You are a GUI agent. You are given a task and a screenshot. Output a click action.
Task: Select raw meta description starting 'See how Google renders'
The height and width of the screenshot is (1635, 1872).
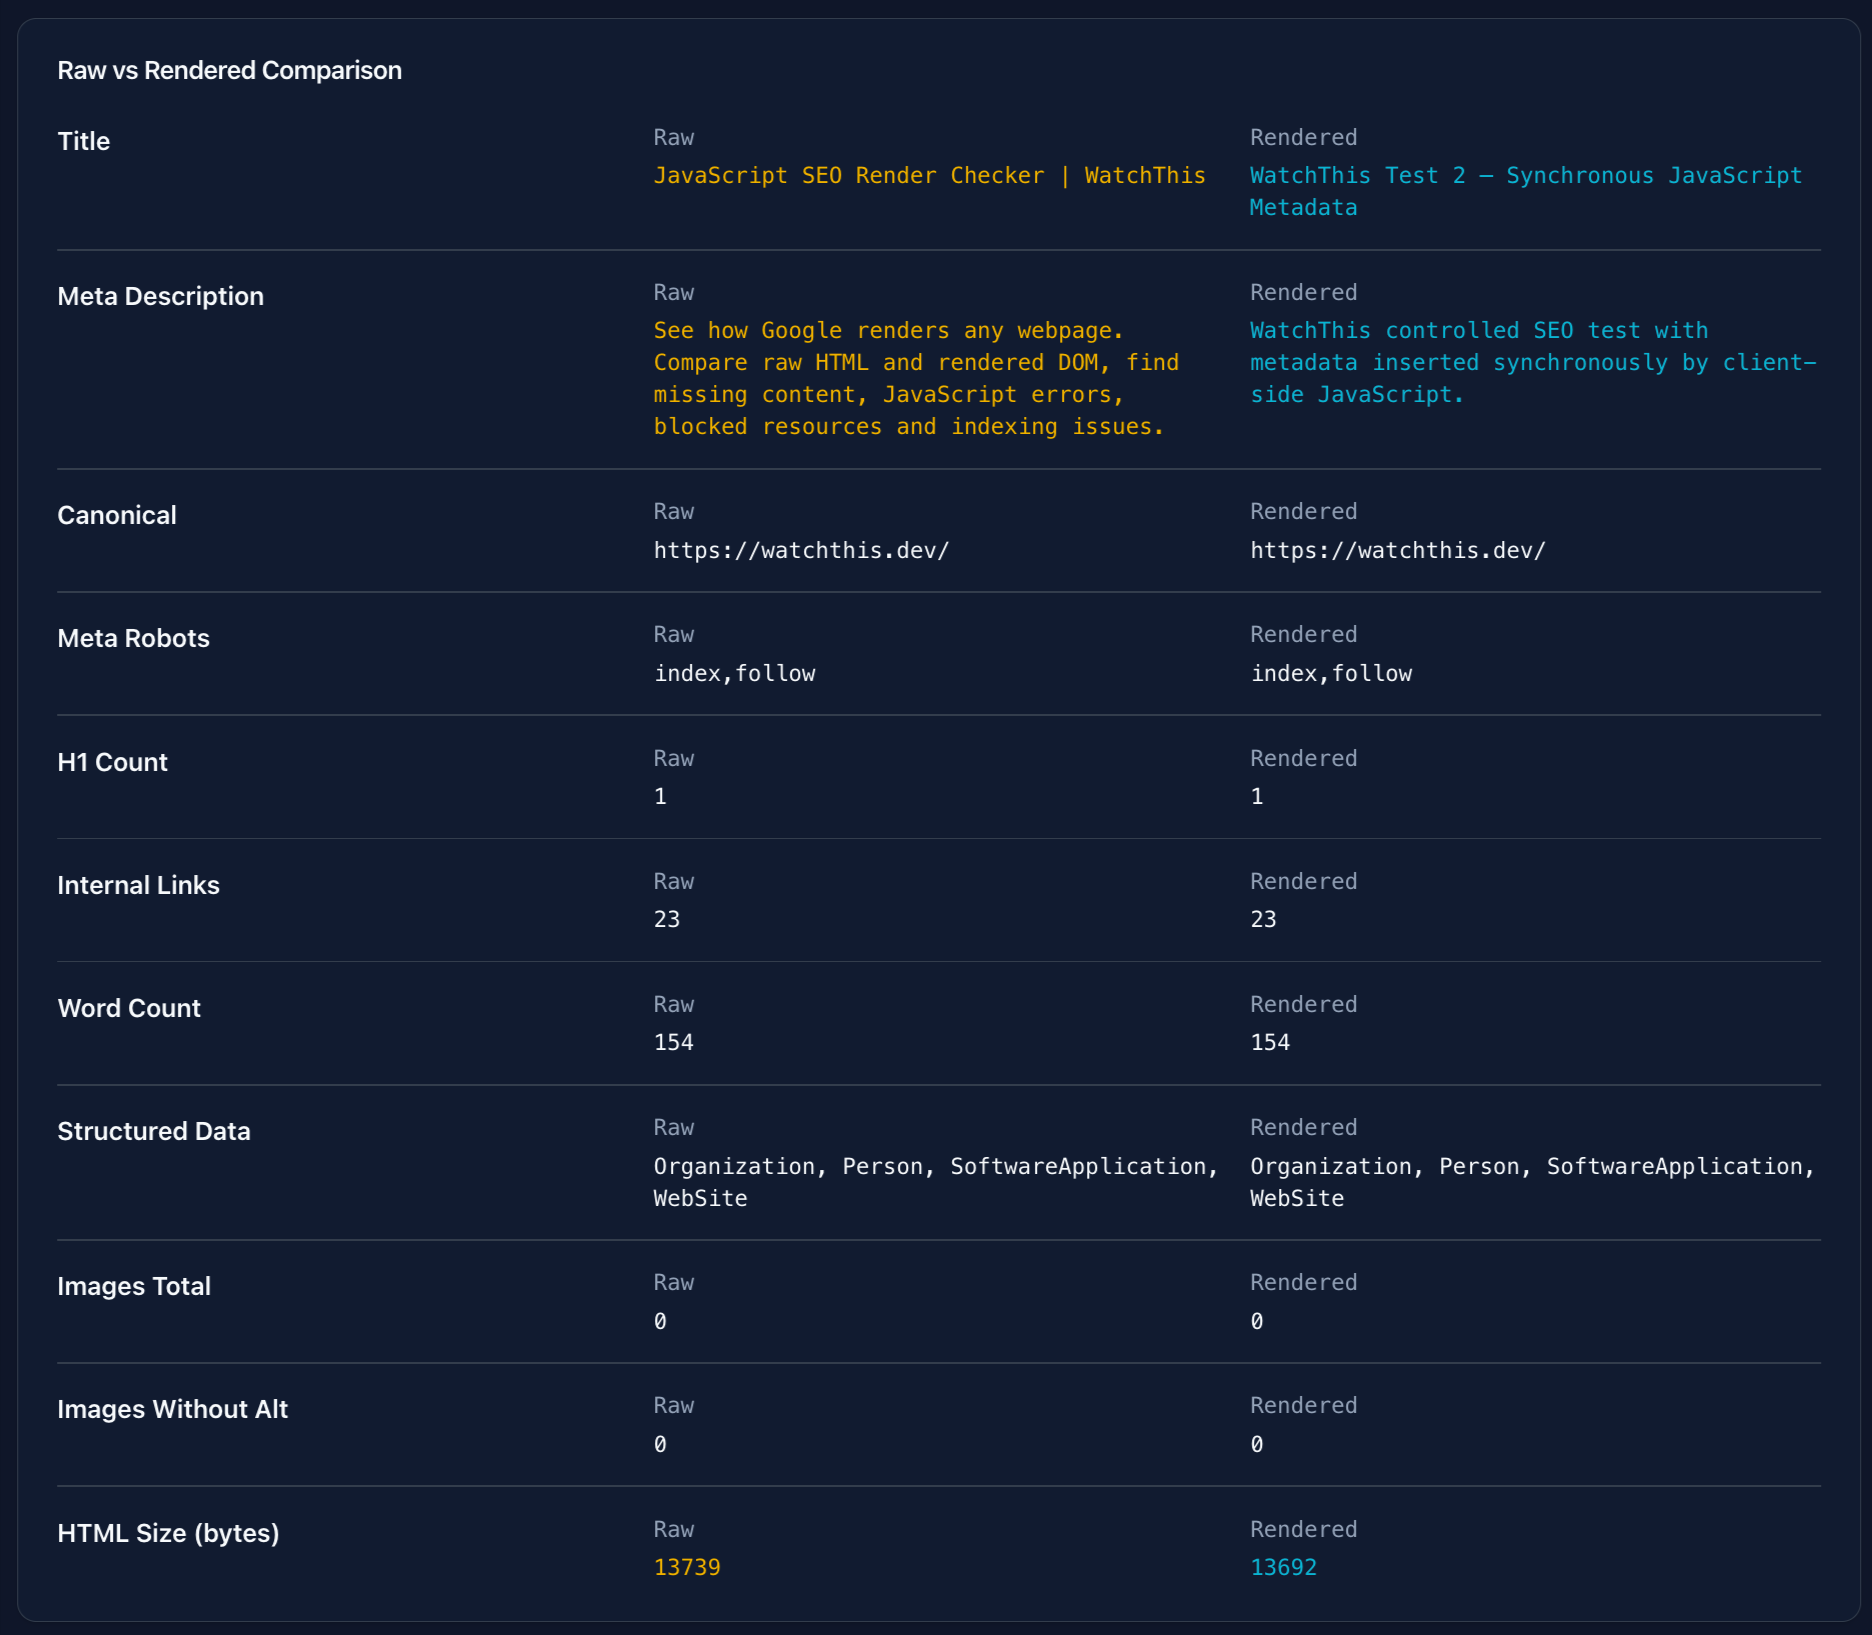pos(916,379)
